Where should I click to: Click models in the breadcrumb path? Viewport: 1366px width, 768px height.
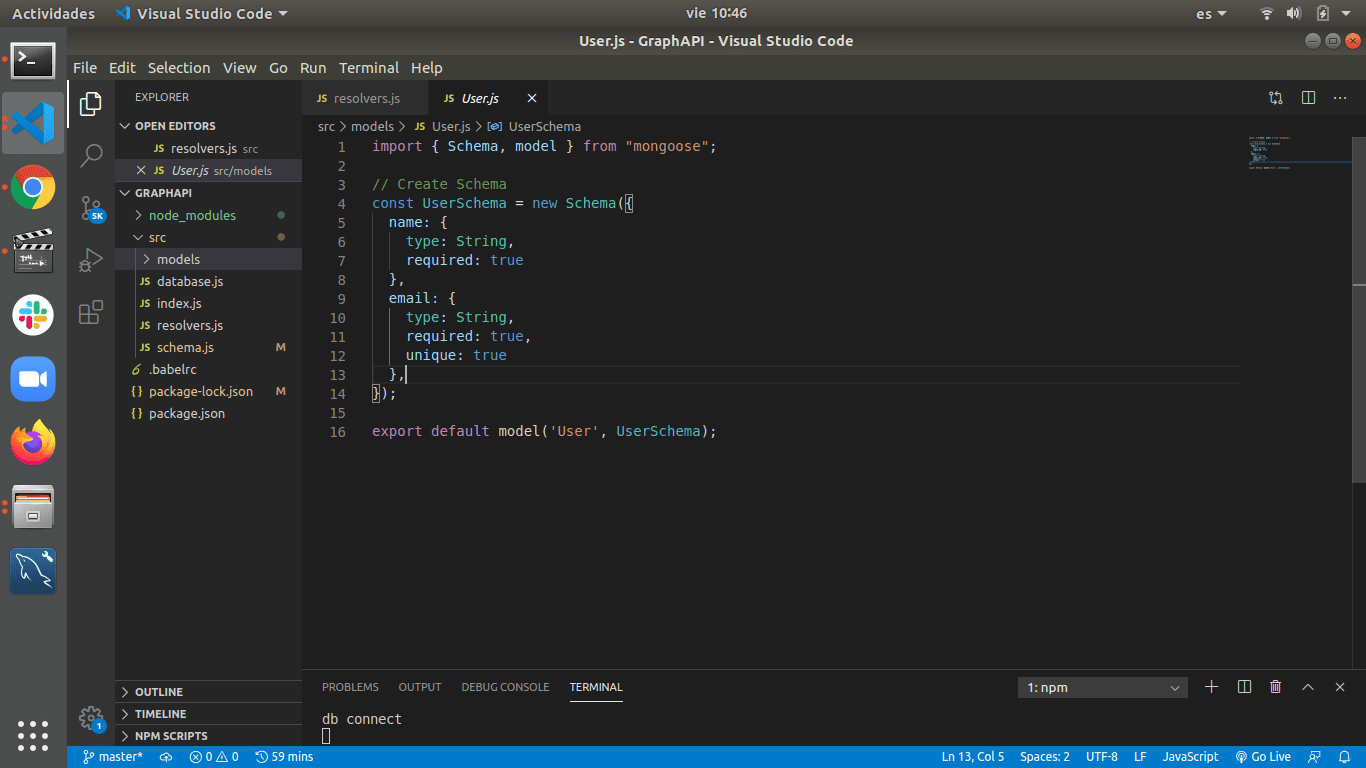pyautogui.click(x=372, y=127)
